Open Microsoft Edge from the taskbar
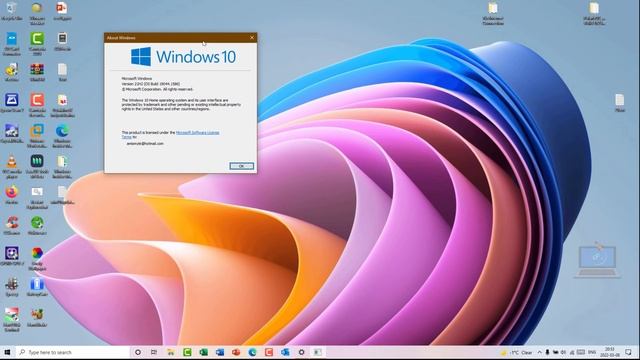Image resolution: width=640 pixels, height=360 pixels. coord(252,352)
